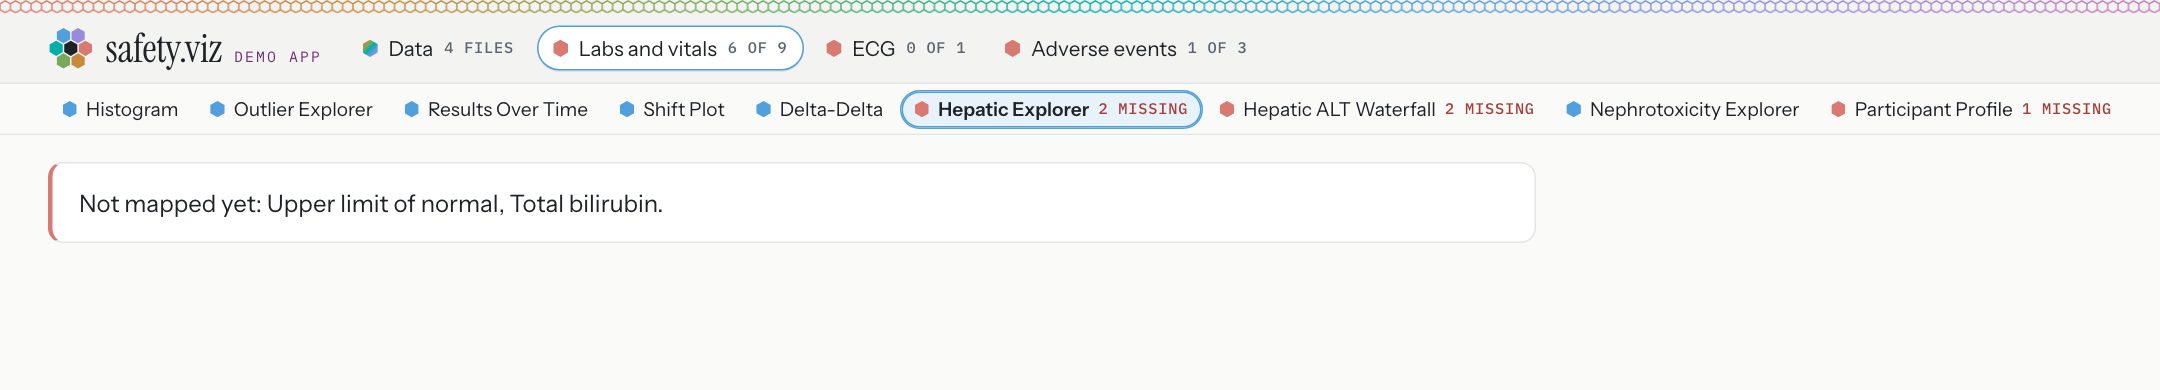2160x390 pixels.
Task: Click the blue hexagon beside Delta-Delta
Action: pos(763,109)
